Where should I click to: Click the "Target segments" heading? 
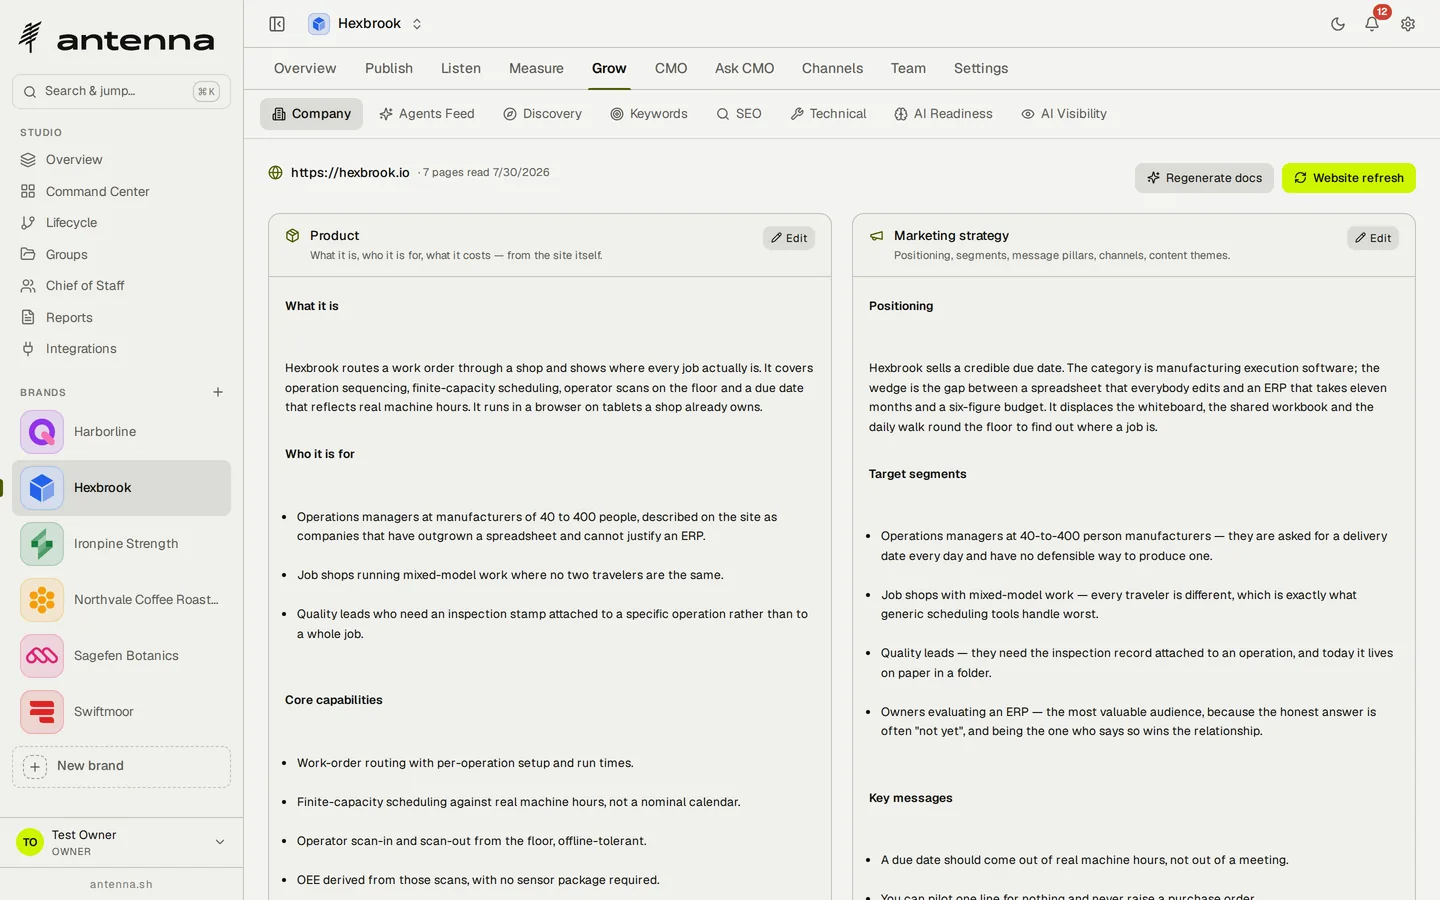917,474
